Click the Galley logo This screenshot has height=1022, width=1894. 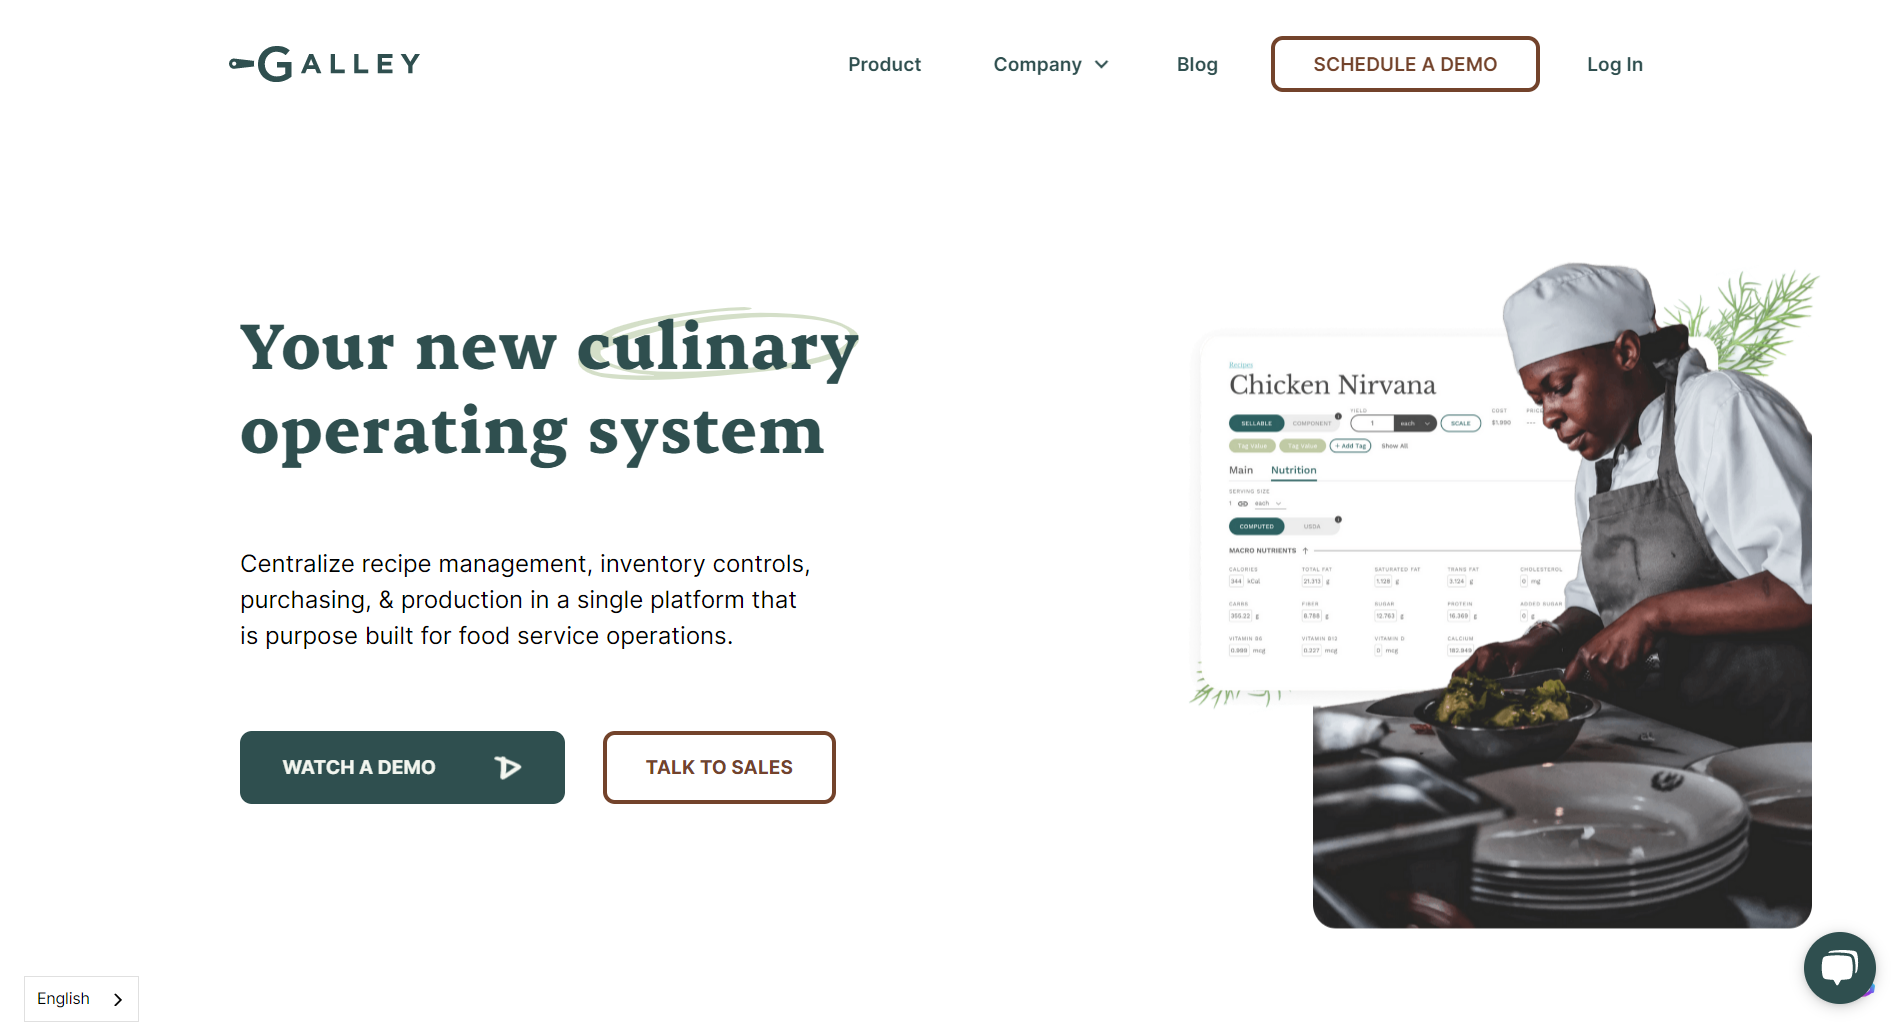[324, 64]
